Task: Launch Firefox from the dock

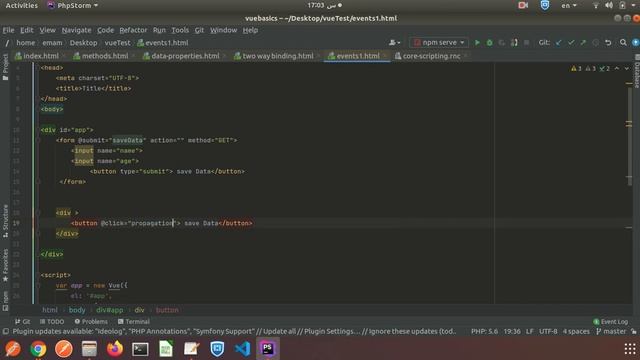Action: (x=115, y=349)
